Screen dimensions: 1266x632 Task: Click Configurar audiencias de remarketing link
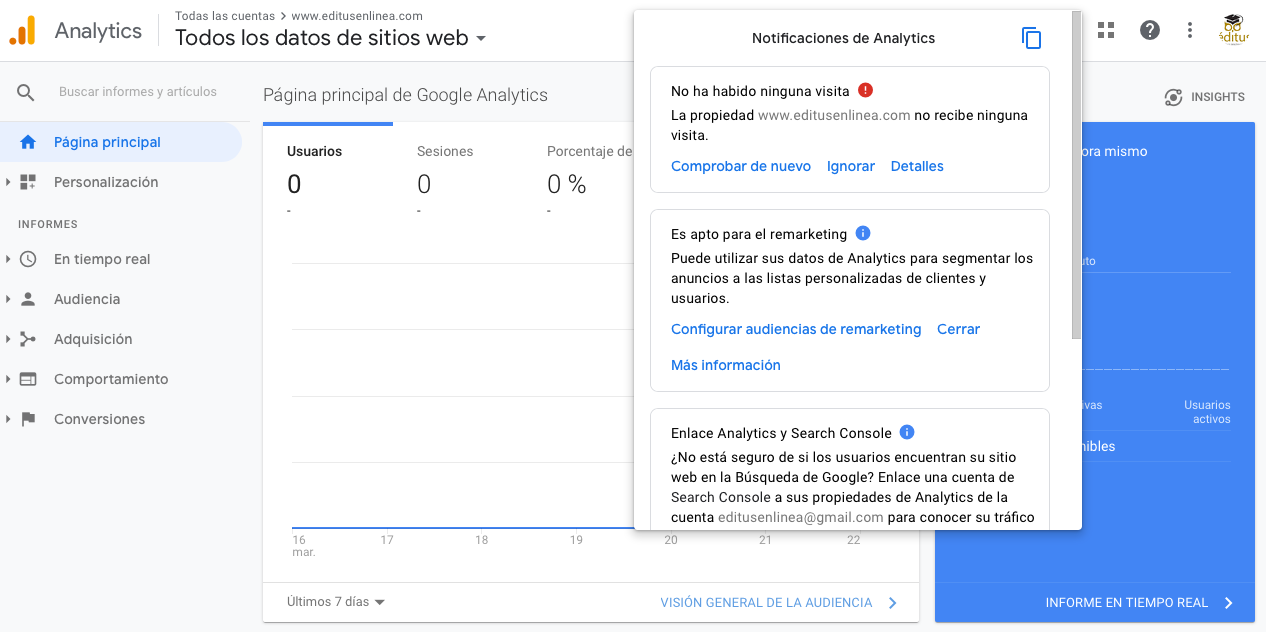click(796, 329)
